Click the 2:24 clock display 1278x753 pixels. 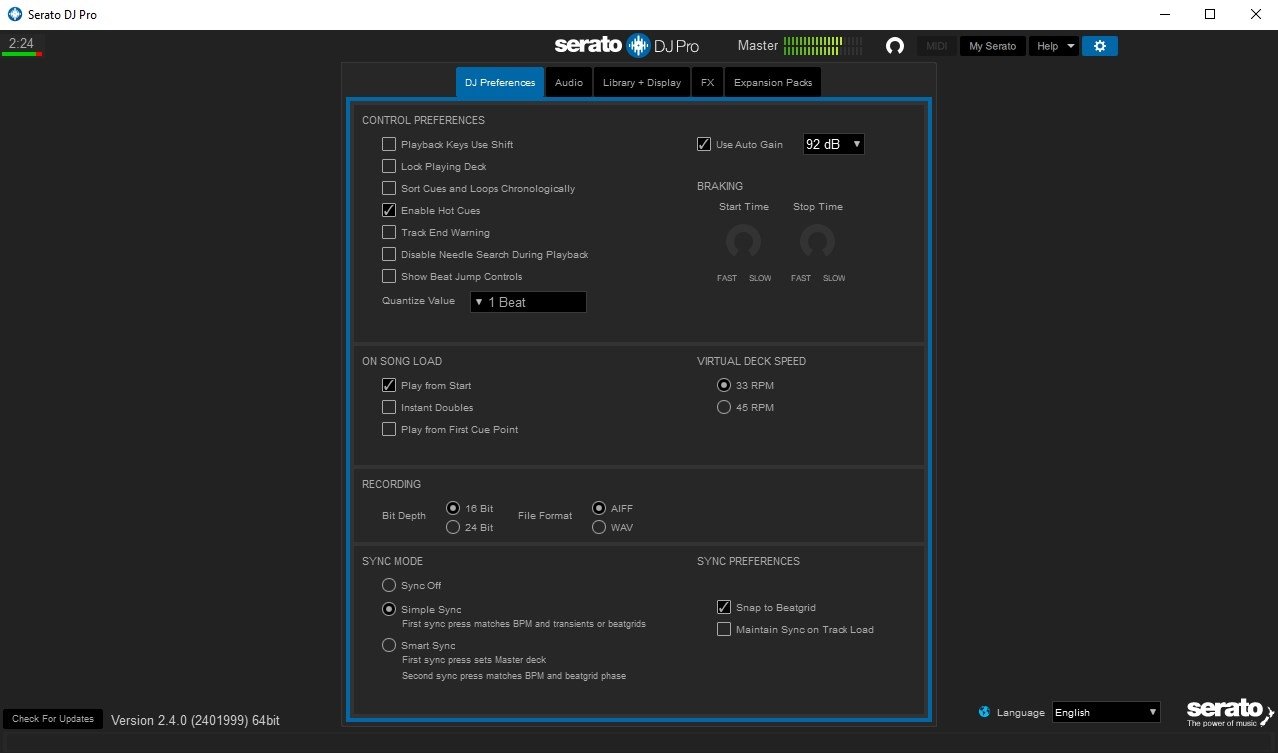pos(21,44)
